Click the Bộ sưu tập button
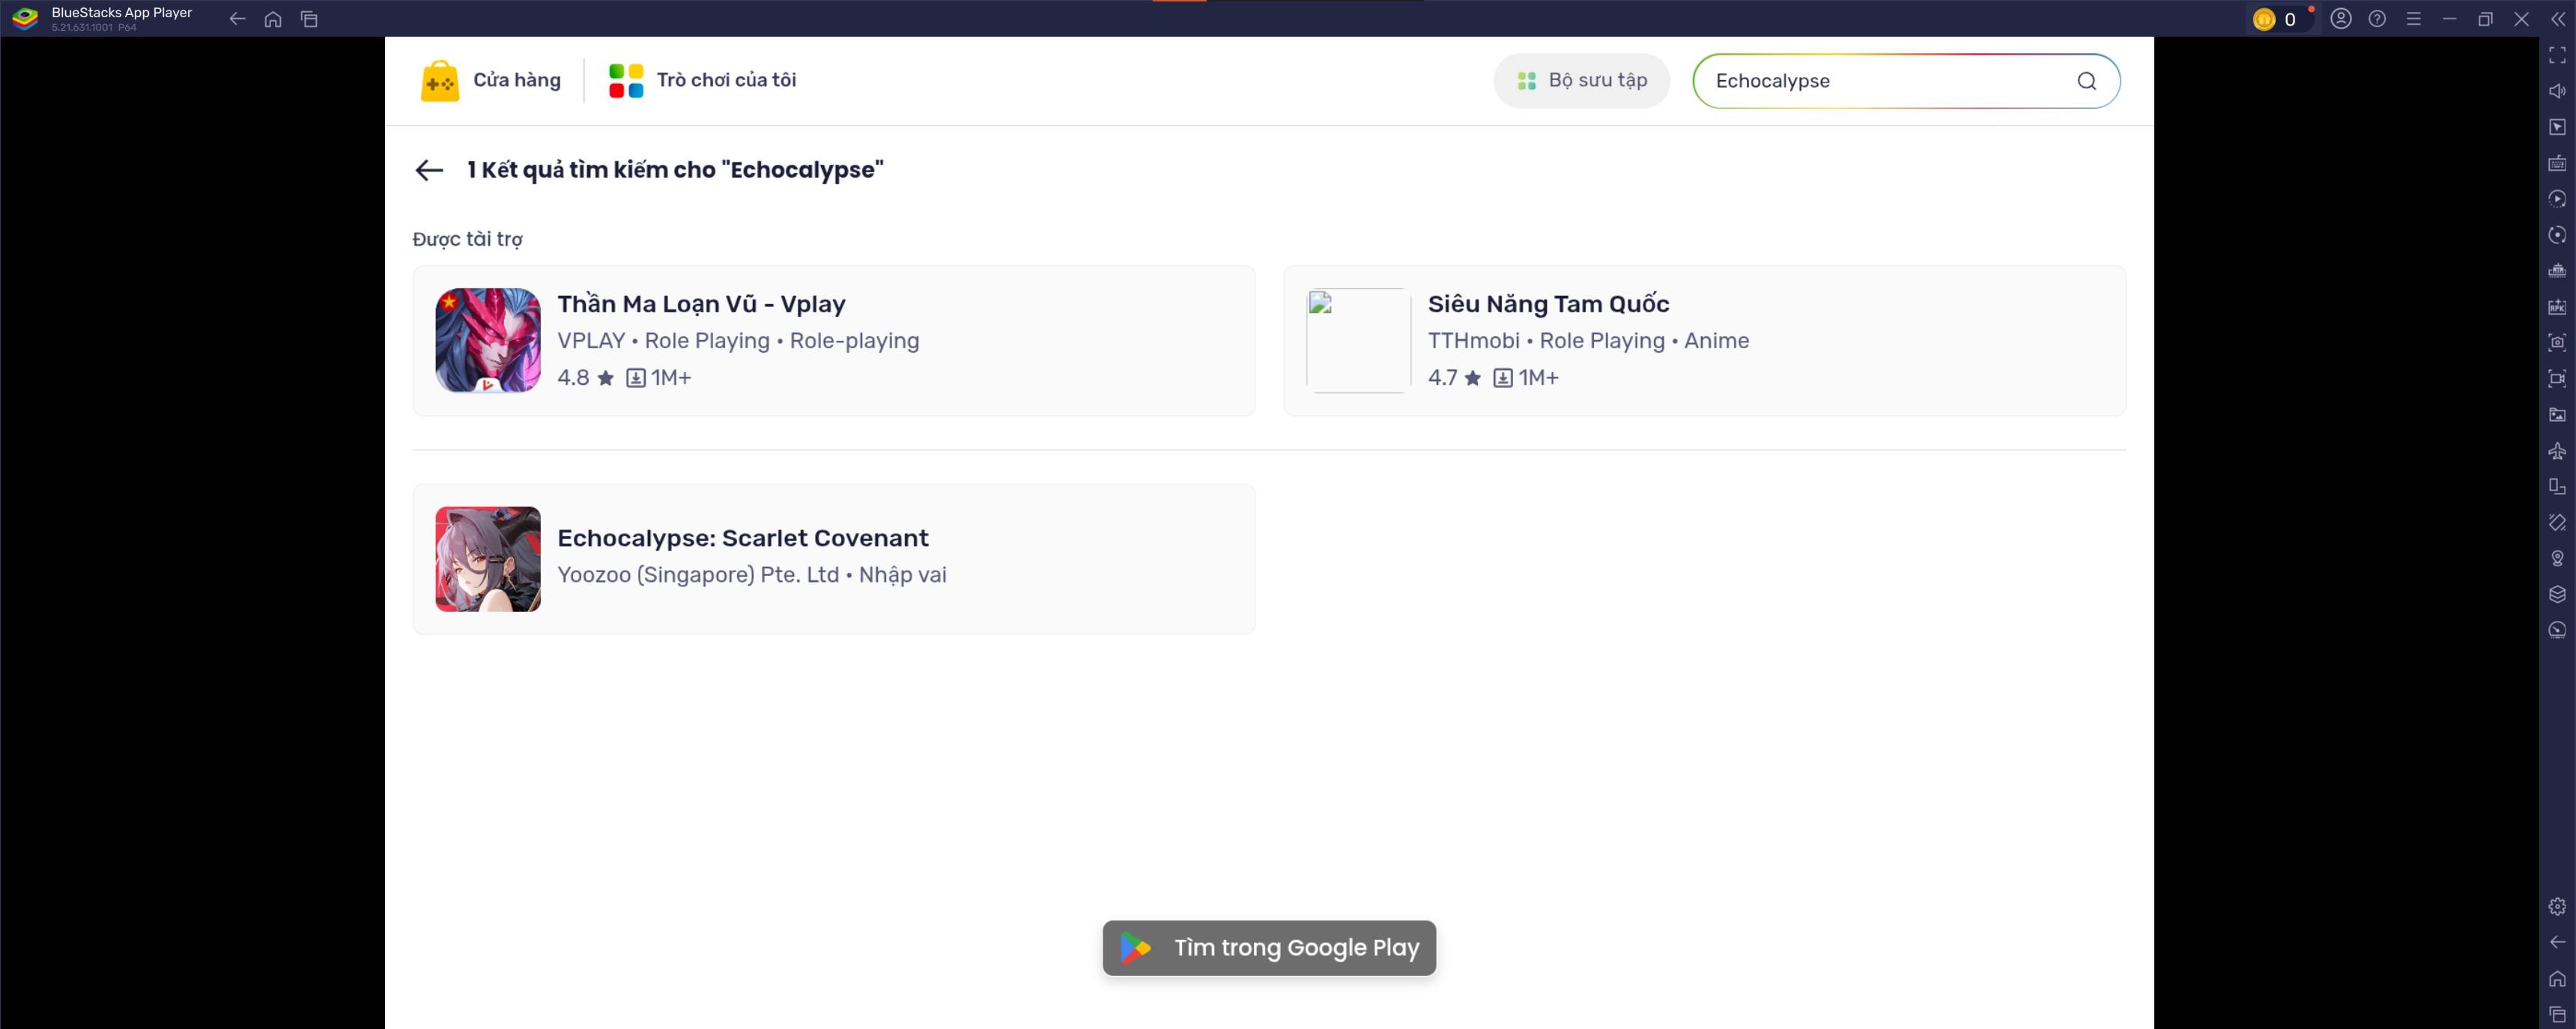Screen dimensions: 2576x1029 click(1581, 81)
